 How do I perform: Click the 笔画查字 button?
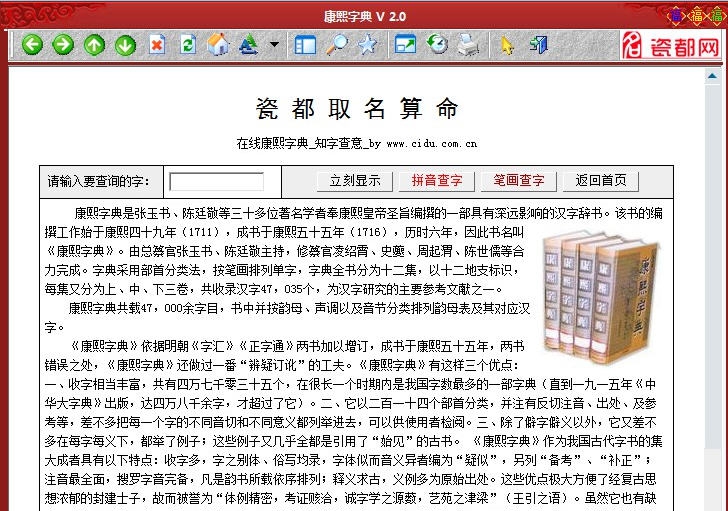(519, 181)
